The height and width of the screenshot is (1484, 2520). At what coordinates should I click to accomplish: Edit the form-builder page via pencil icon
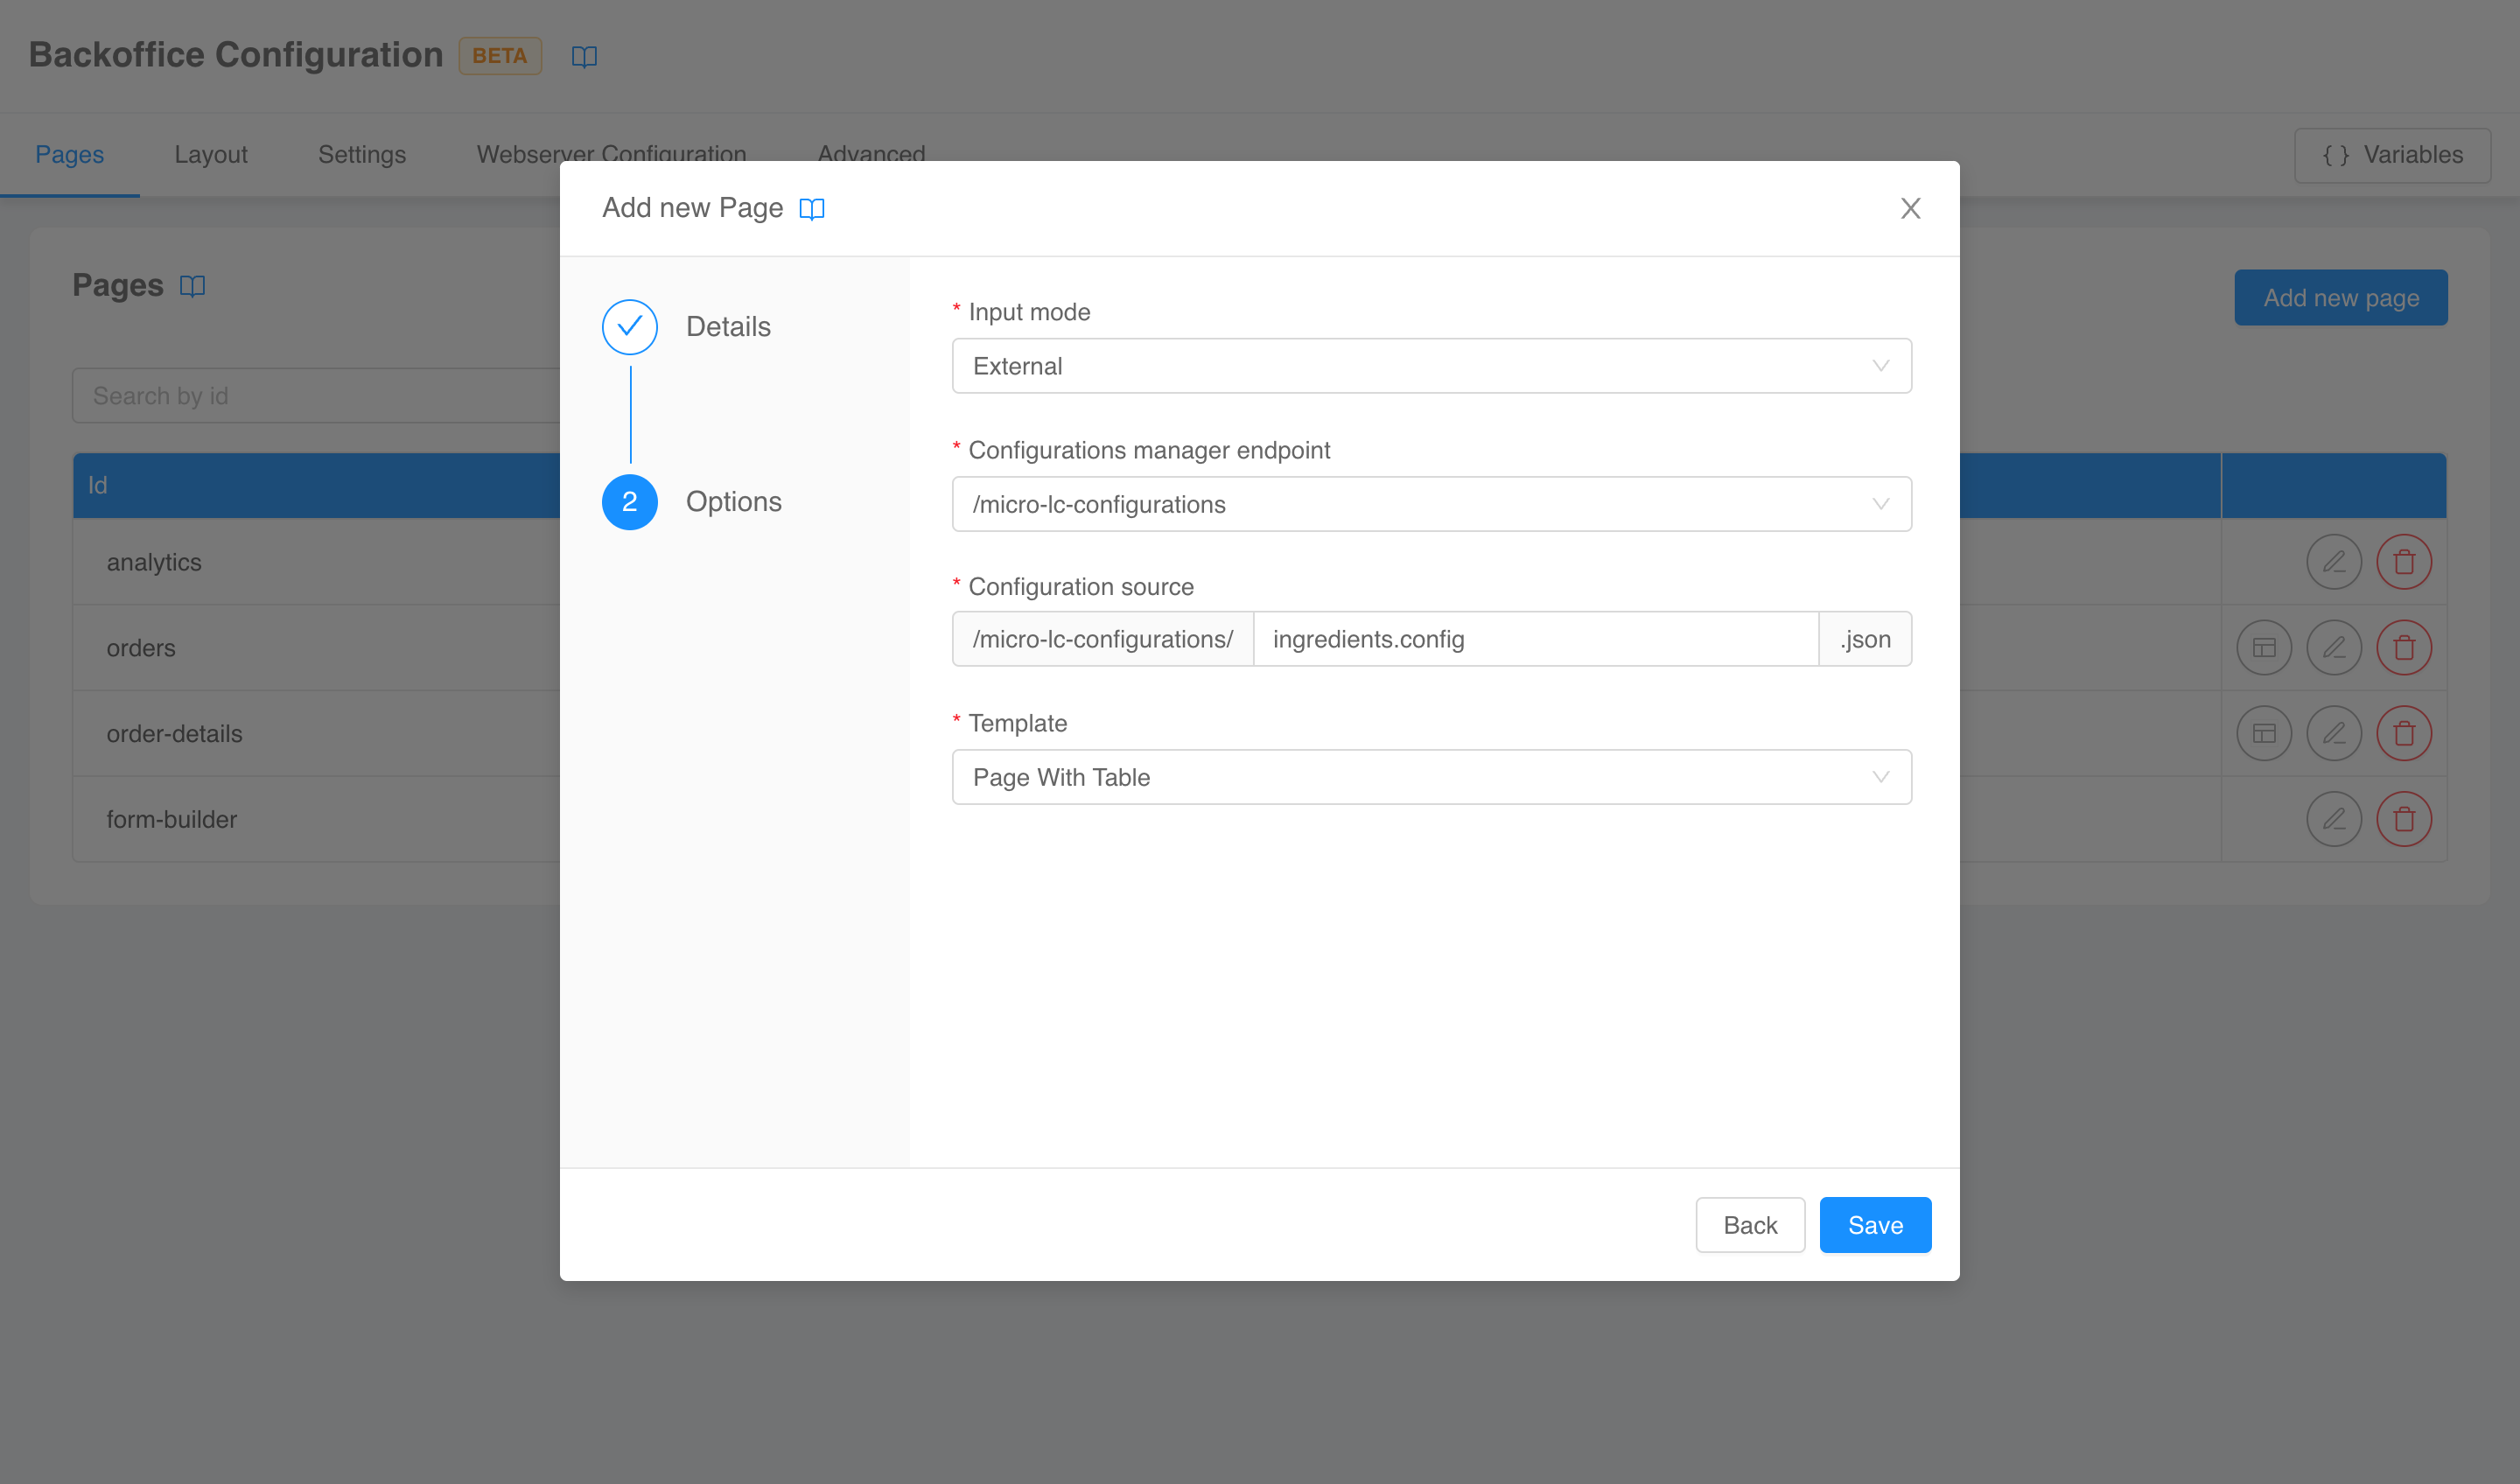point(2335,818)
